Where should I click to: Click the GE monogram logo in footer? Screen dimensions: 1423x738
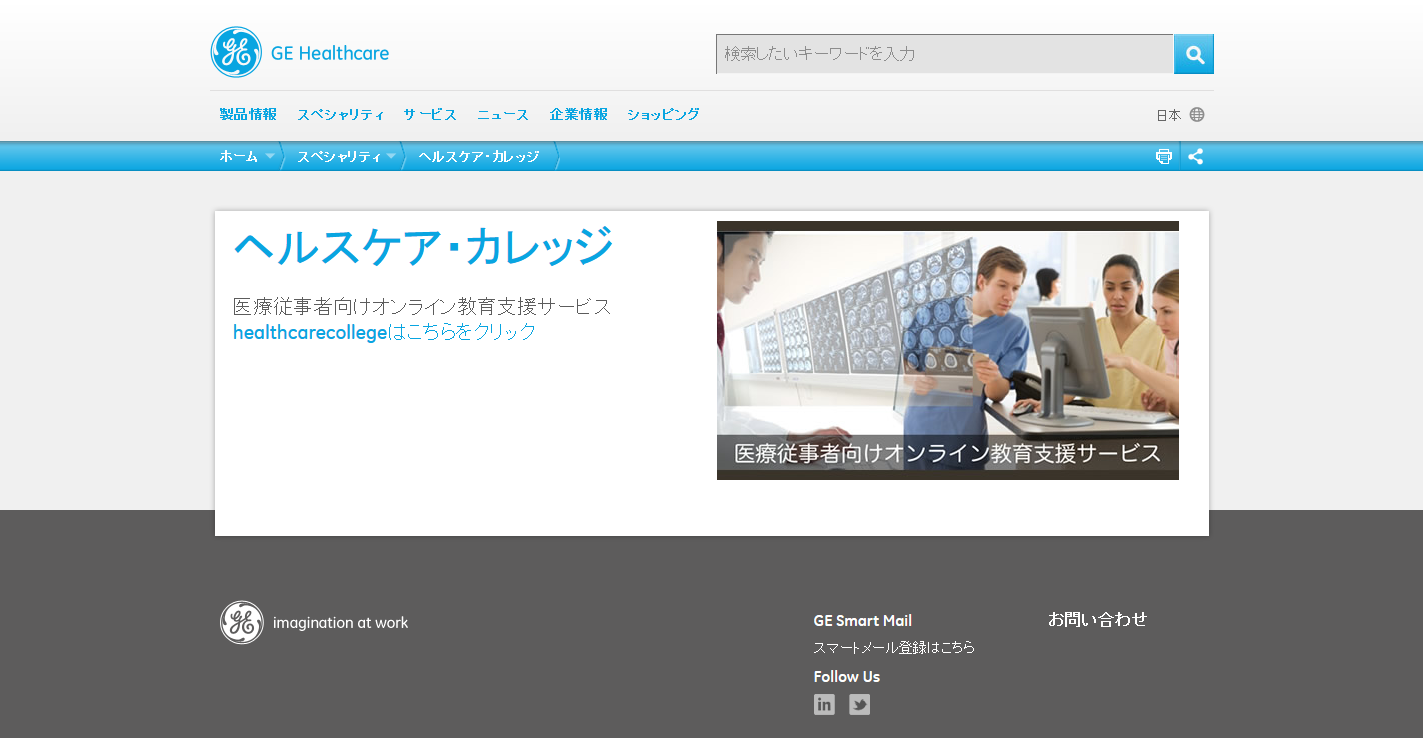tap(242, 622)
